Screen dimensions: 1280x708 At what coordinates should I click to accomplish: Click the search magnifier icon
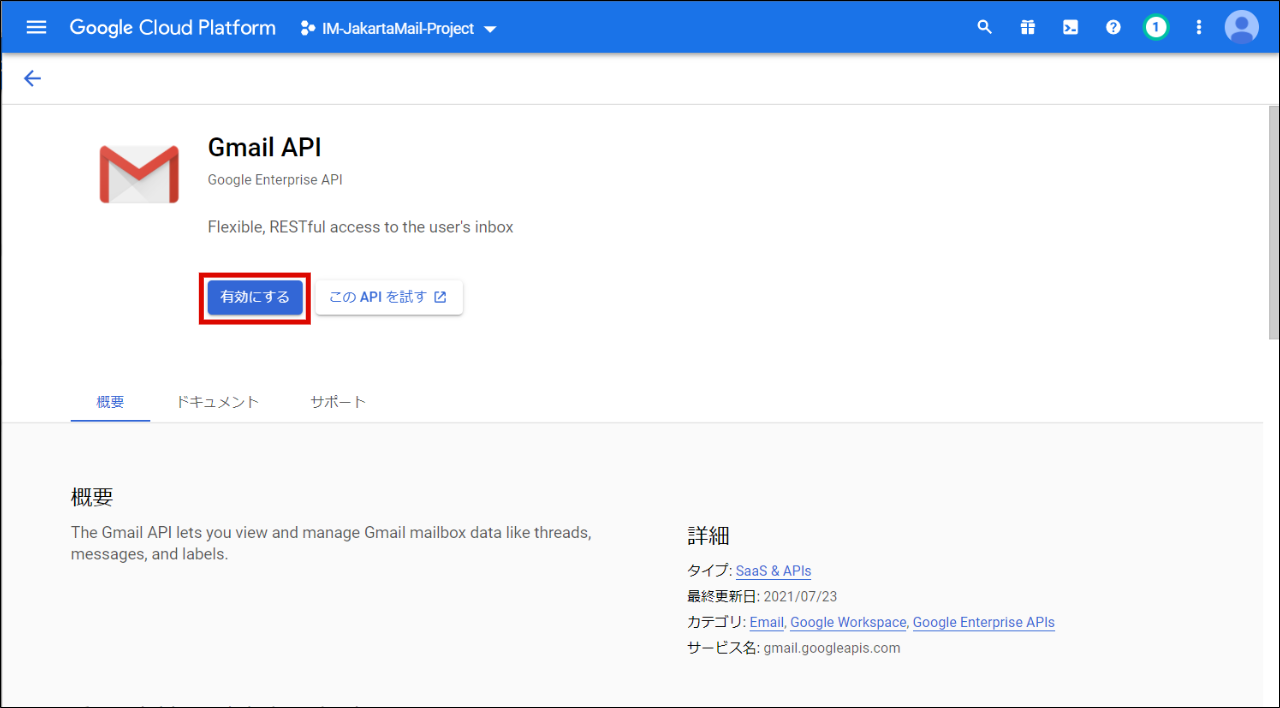pyautogui.click(x=985, y=27)
